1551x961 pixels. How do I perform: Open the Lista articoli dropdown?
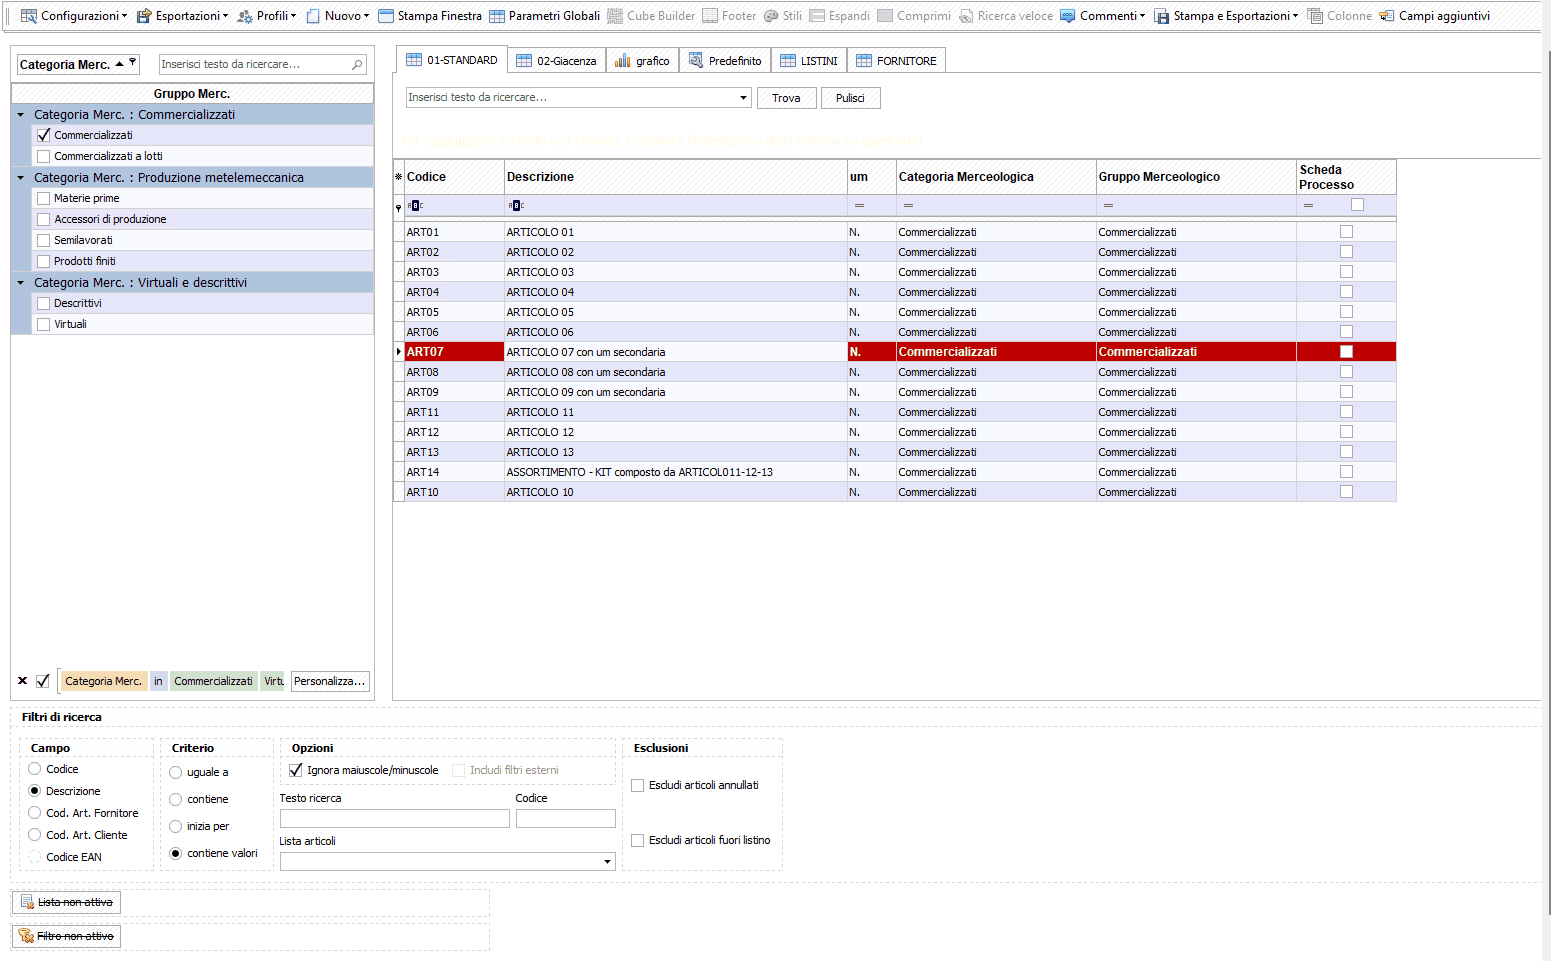[x=607, y=861]
